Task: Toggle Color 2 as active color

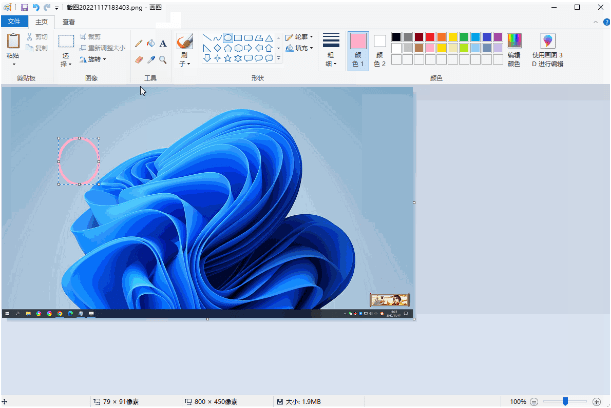Action: coord(380,51)
